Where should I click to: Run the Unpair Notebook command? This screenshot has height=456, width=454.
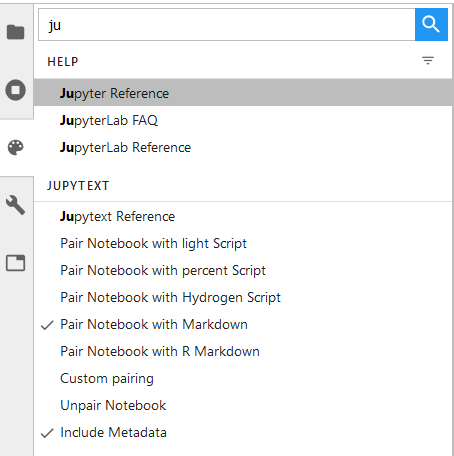pyautogui.click(x=243, y=405)
